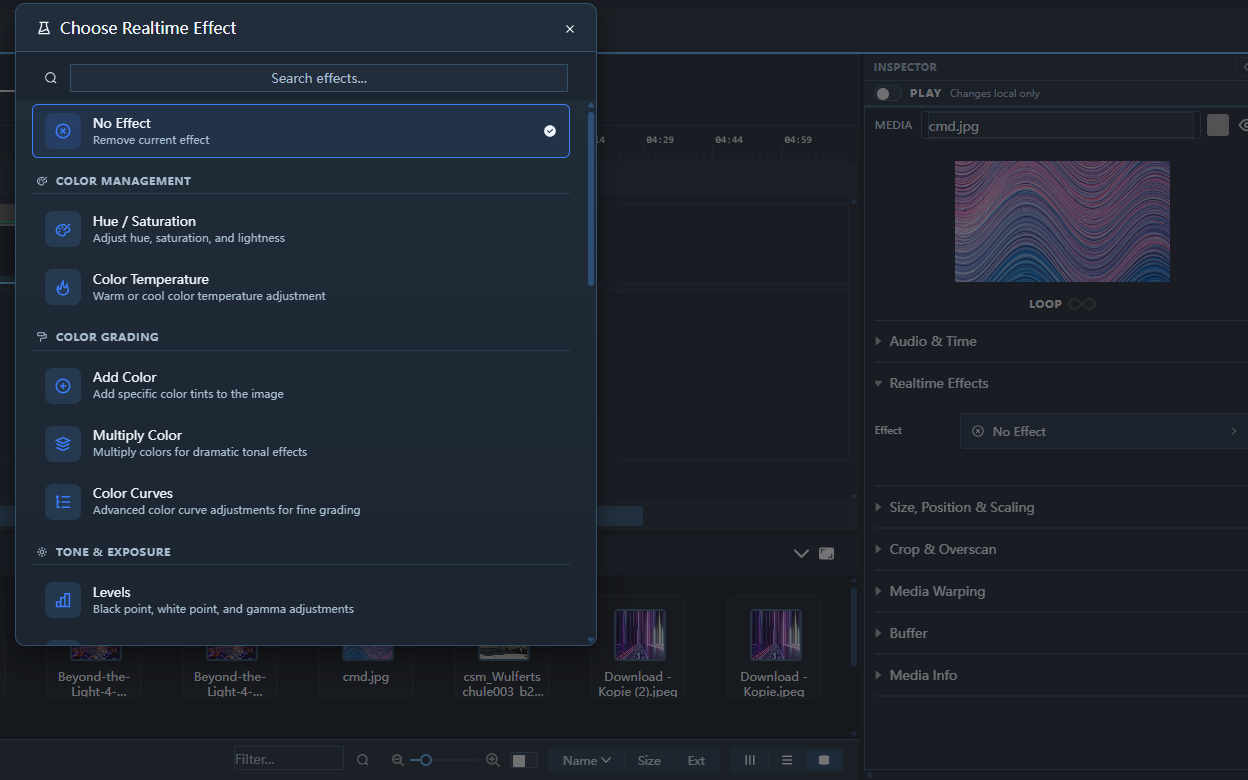This screenshot has height=780, width=1248.
Task: Click the LOOP label in Inspector
Action: click(x=1045, y=304)
